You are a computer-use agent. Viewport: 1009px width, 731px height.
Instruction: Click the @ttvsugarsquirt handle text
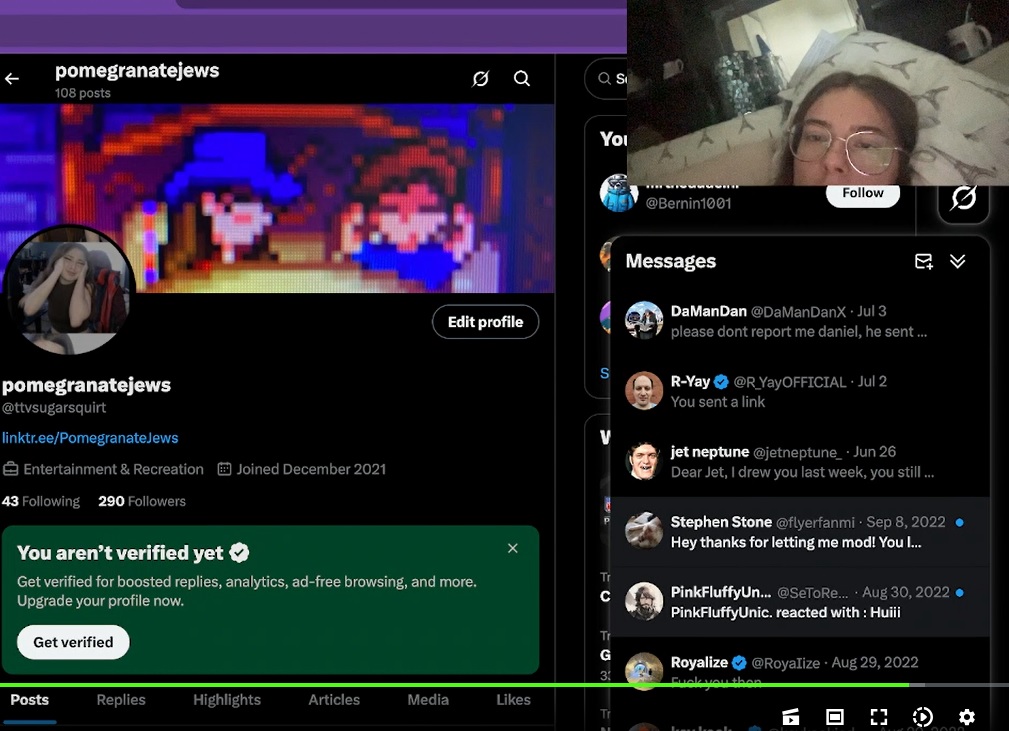[x=54, y=408]
